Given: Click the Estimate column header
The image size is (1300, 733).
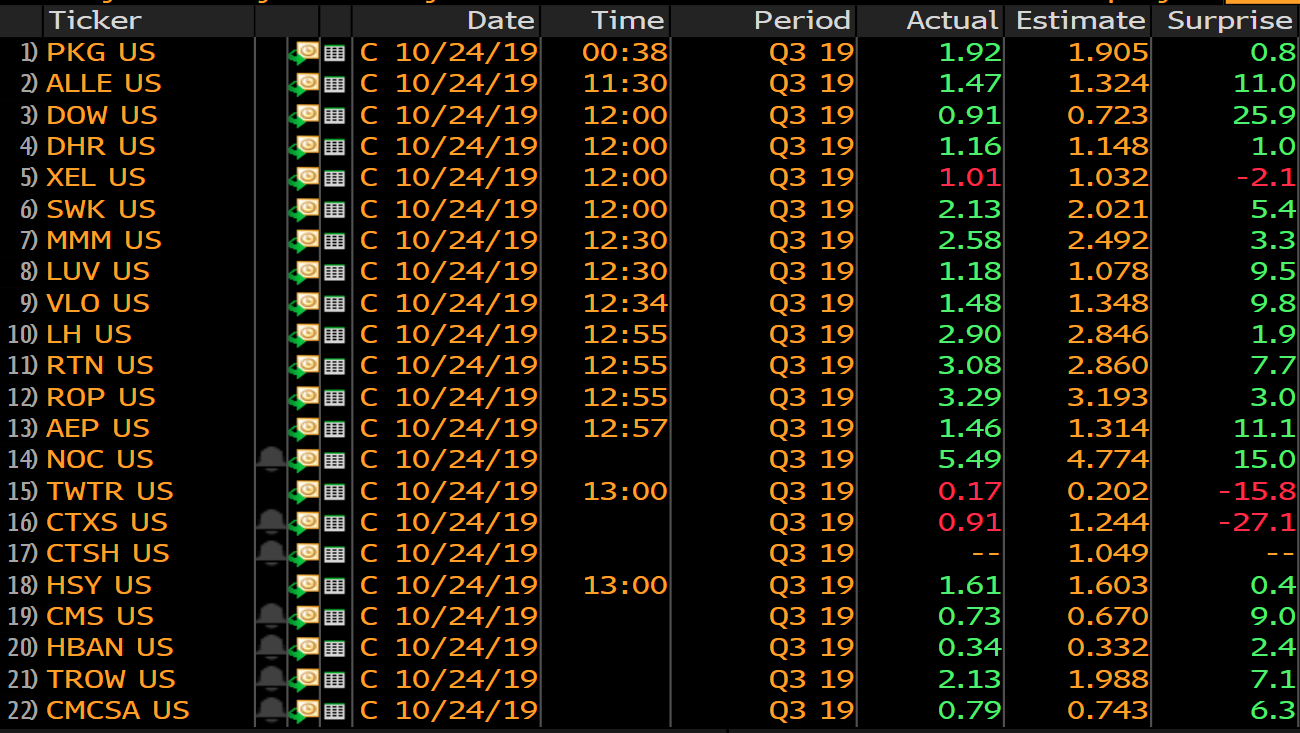Looking at the screenshot, I should tap(1080, 20).
